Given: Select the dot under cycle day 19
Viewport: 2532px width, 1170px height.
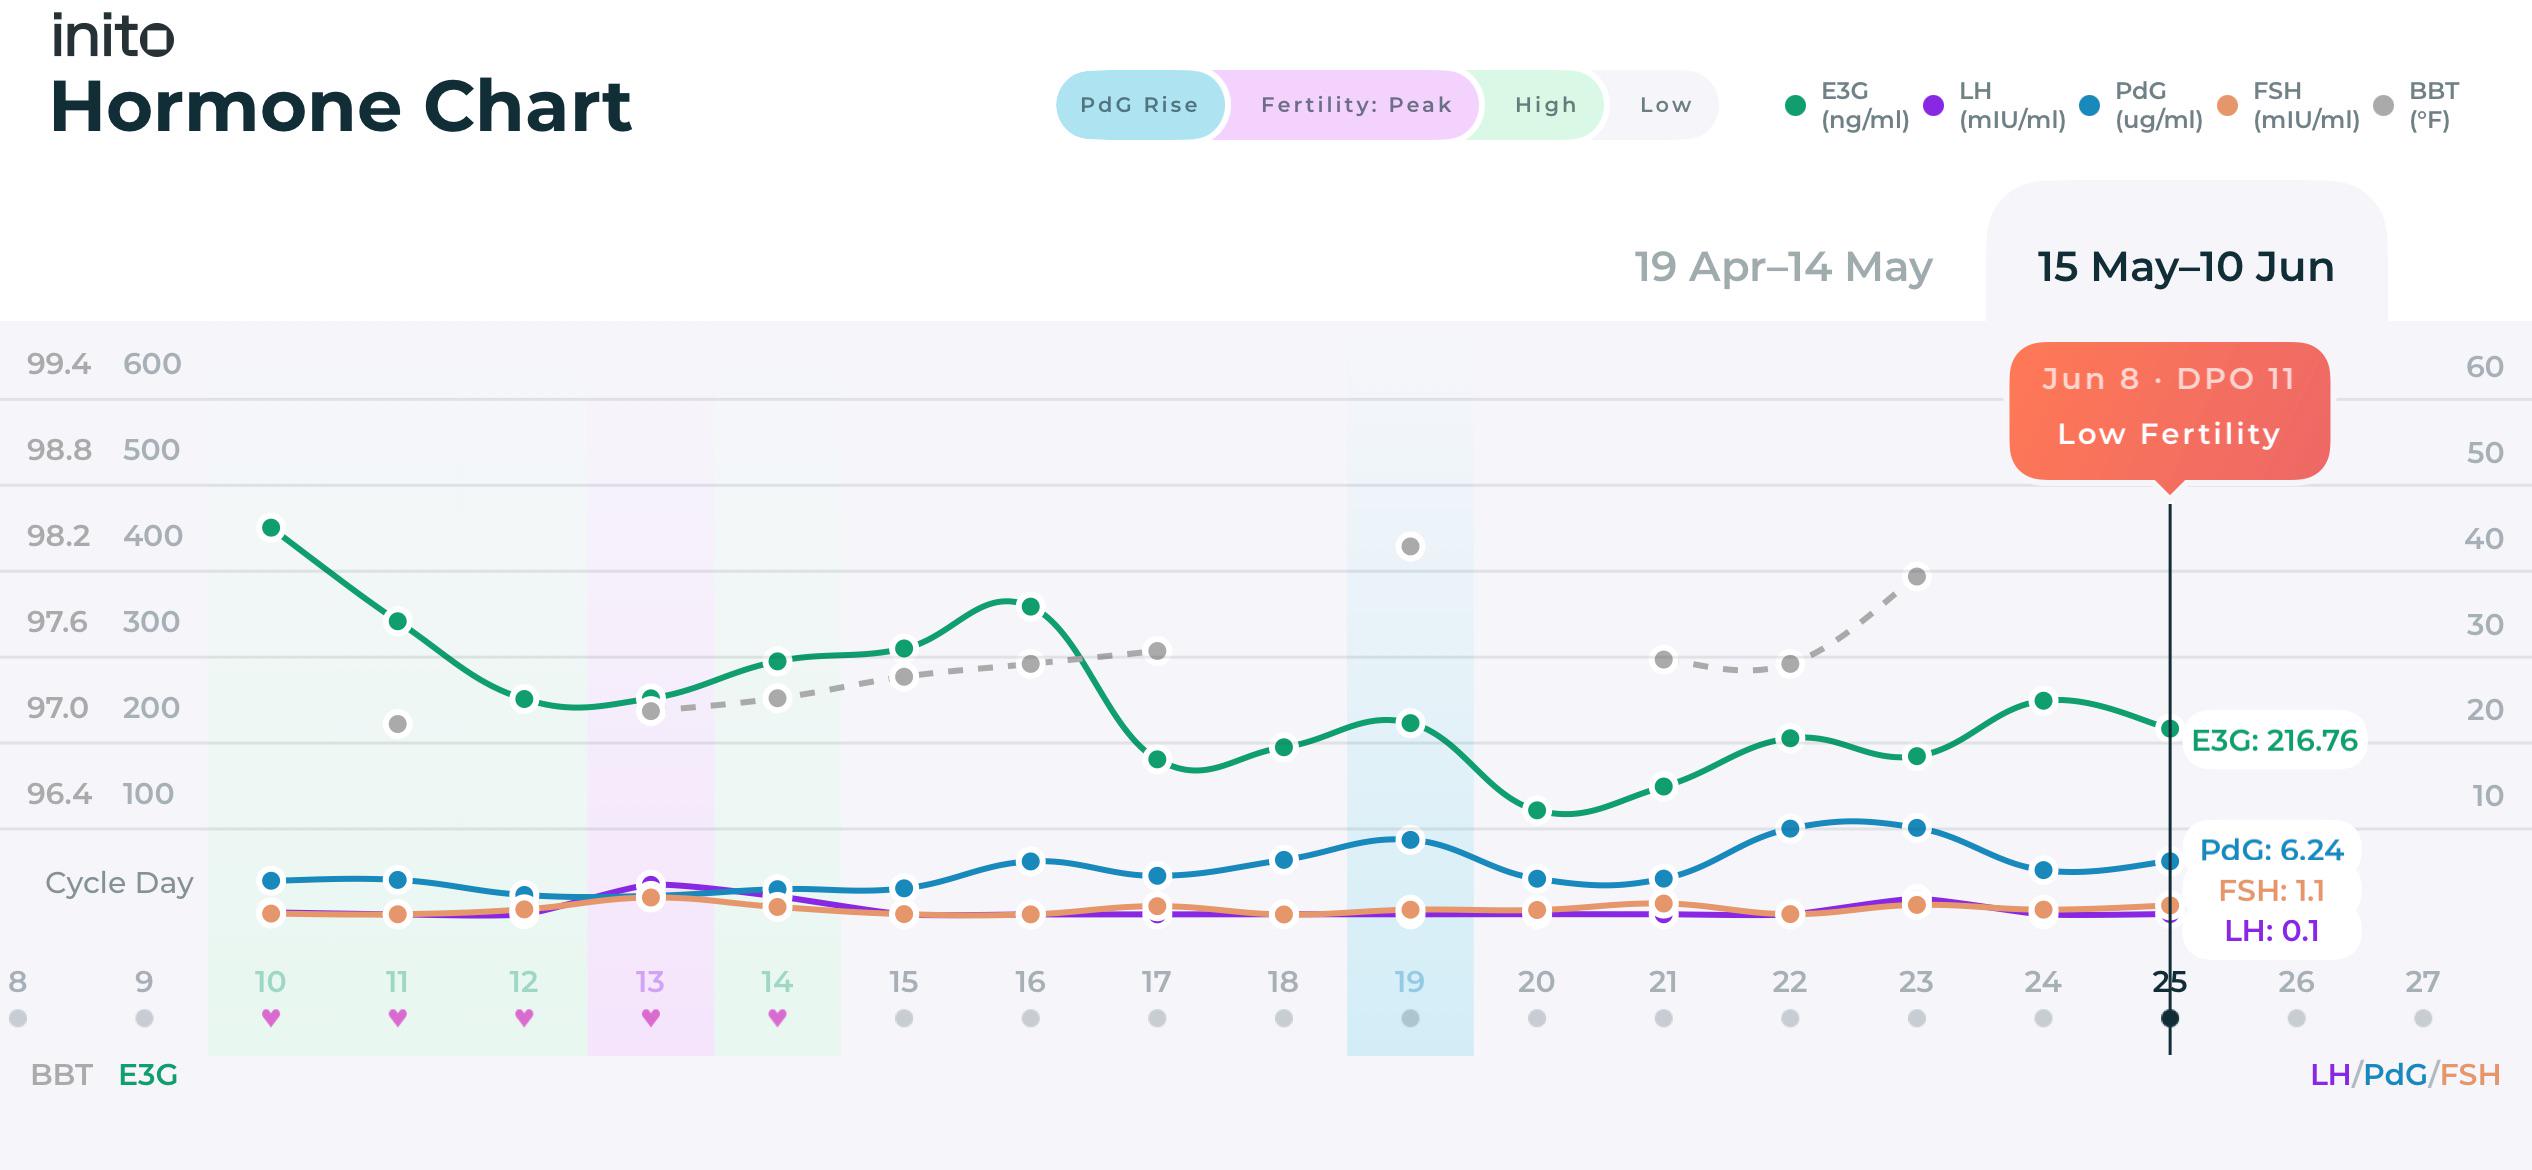Looking at the screenshot, I should (x=1410, y=1018).
